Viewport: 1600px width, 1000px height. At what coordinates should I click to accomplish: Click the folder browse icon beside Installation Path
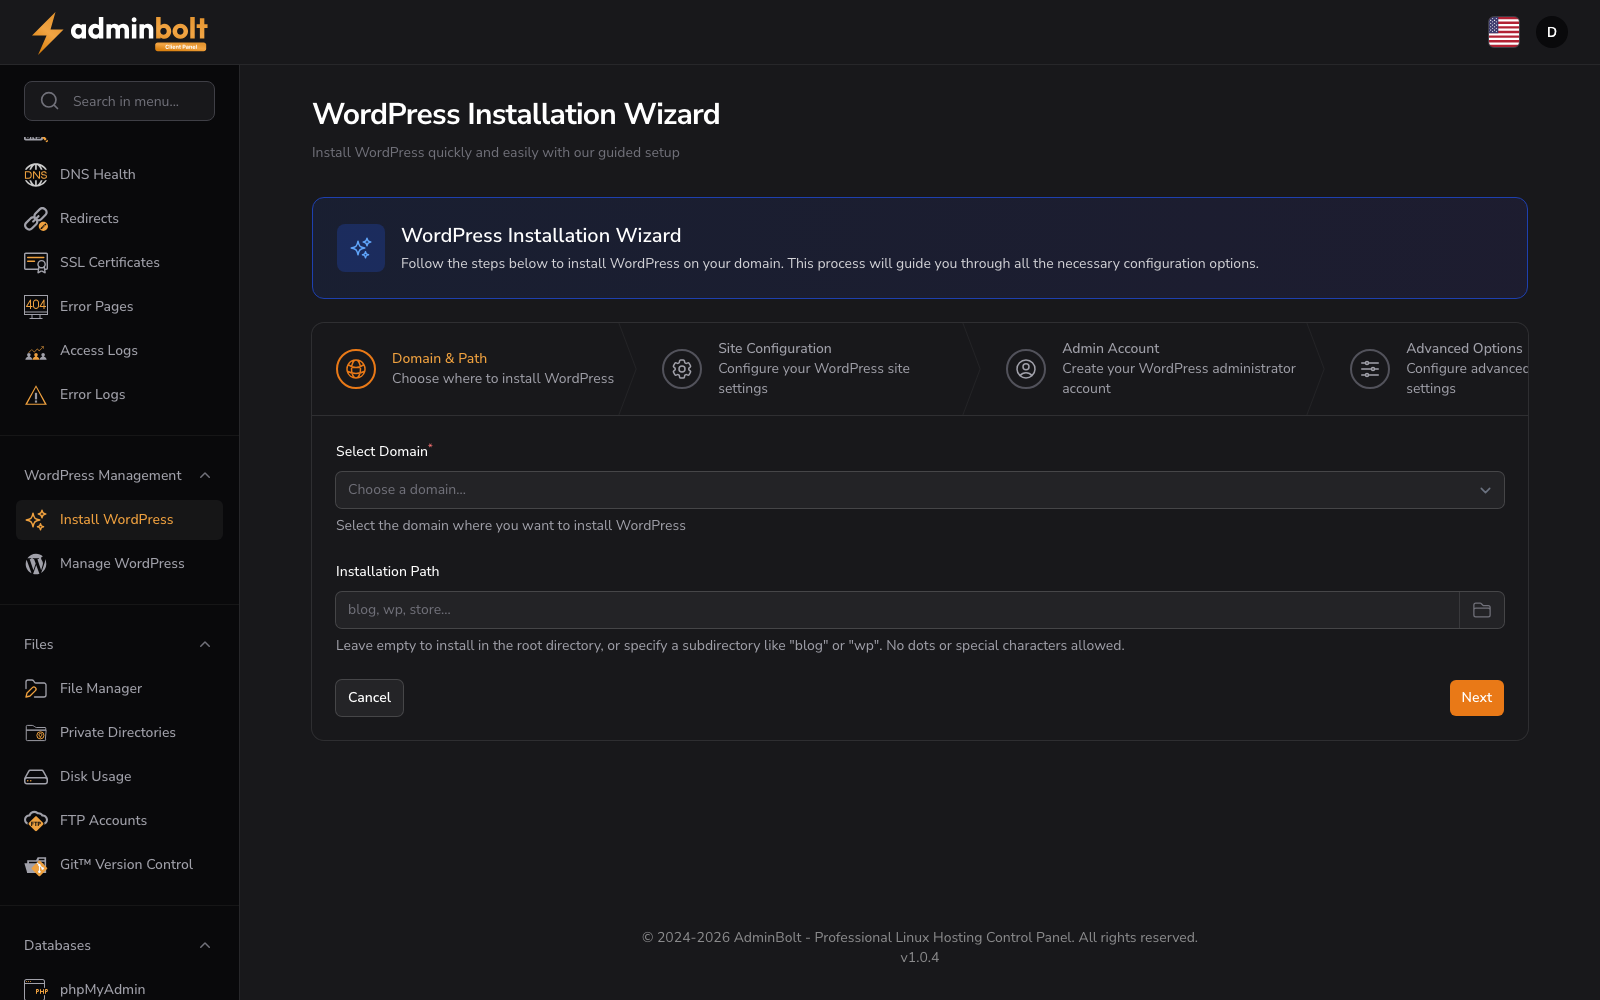(1482, 610)
